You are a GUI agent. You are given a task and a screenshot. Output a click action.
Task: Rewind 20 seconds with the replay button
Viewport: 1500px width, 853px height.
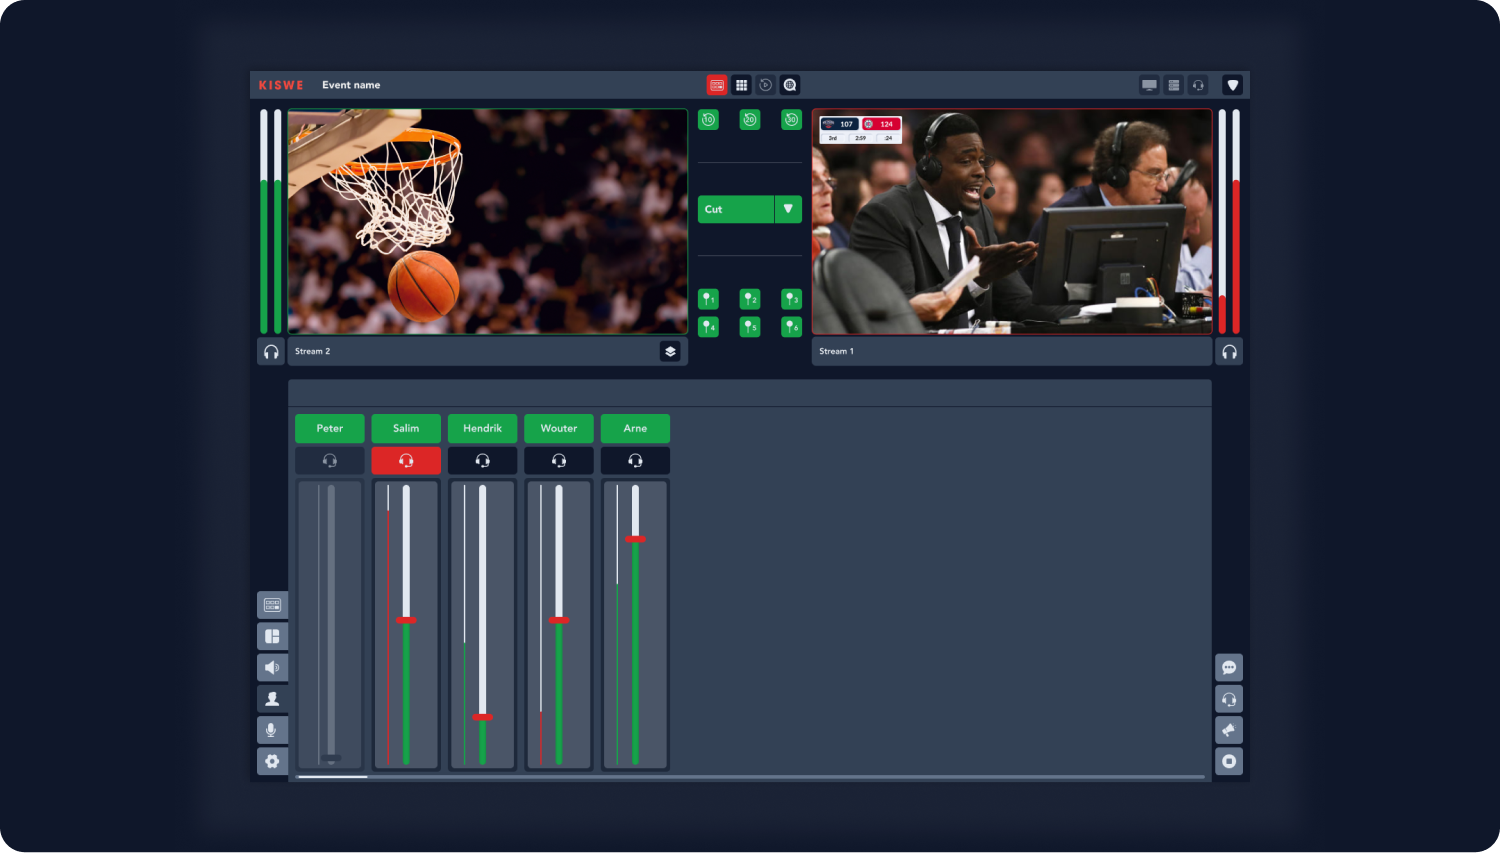point(750,120)
